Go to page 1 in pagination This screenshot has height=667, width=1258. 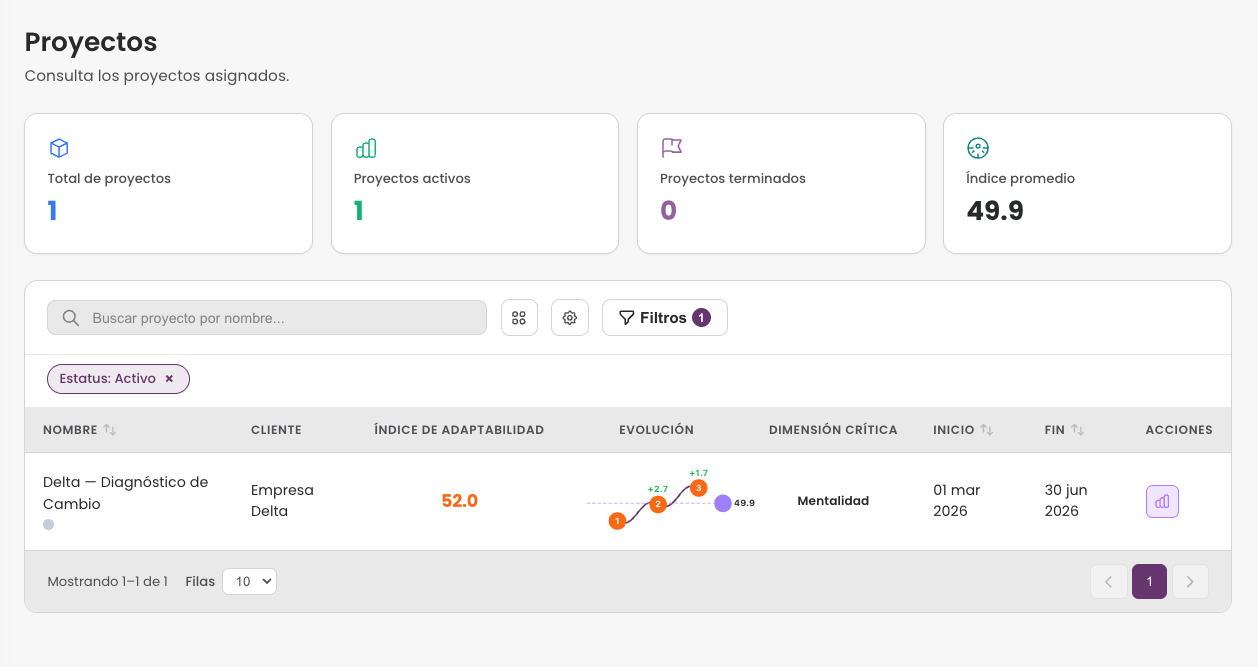(1149, 582)
